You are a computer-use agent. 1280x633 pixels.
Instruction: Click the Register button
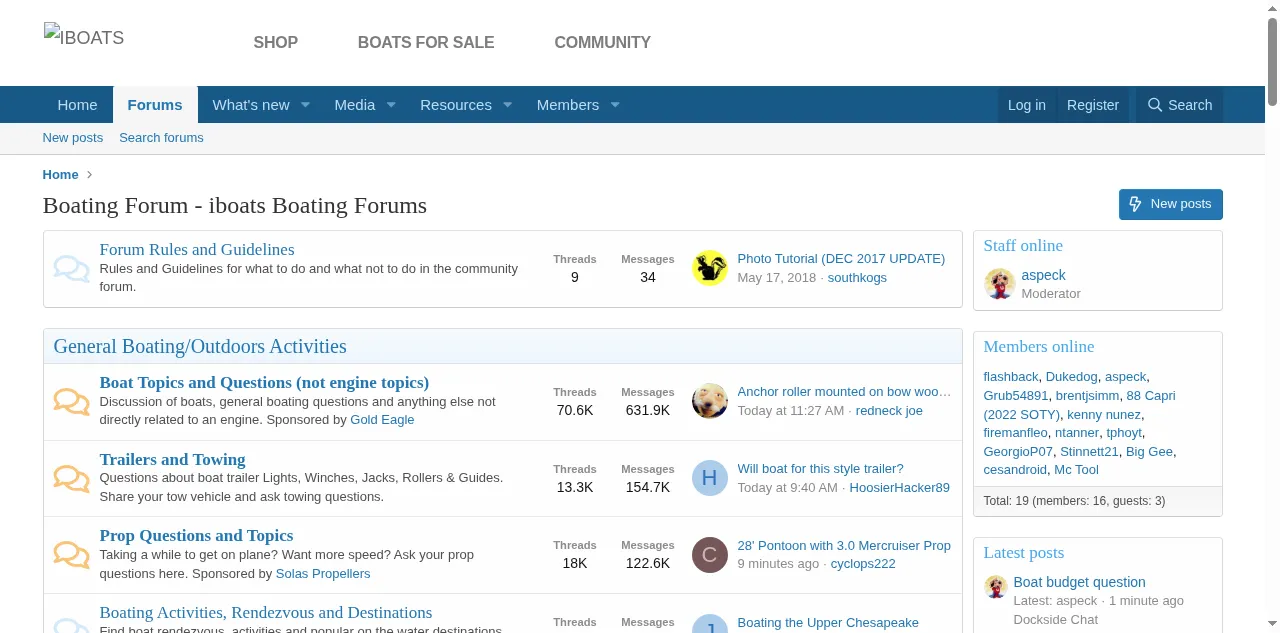1093,105
